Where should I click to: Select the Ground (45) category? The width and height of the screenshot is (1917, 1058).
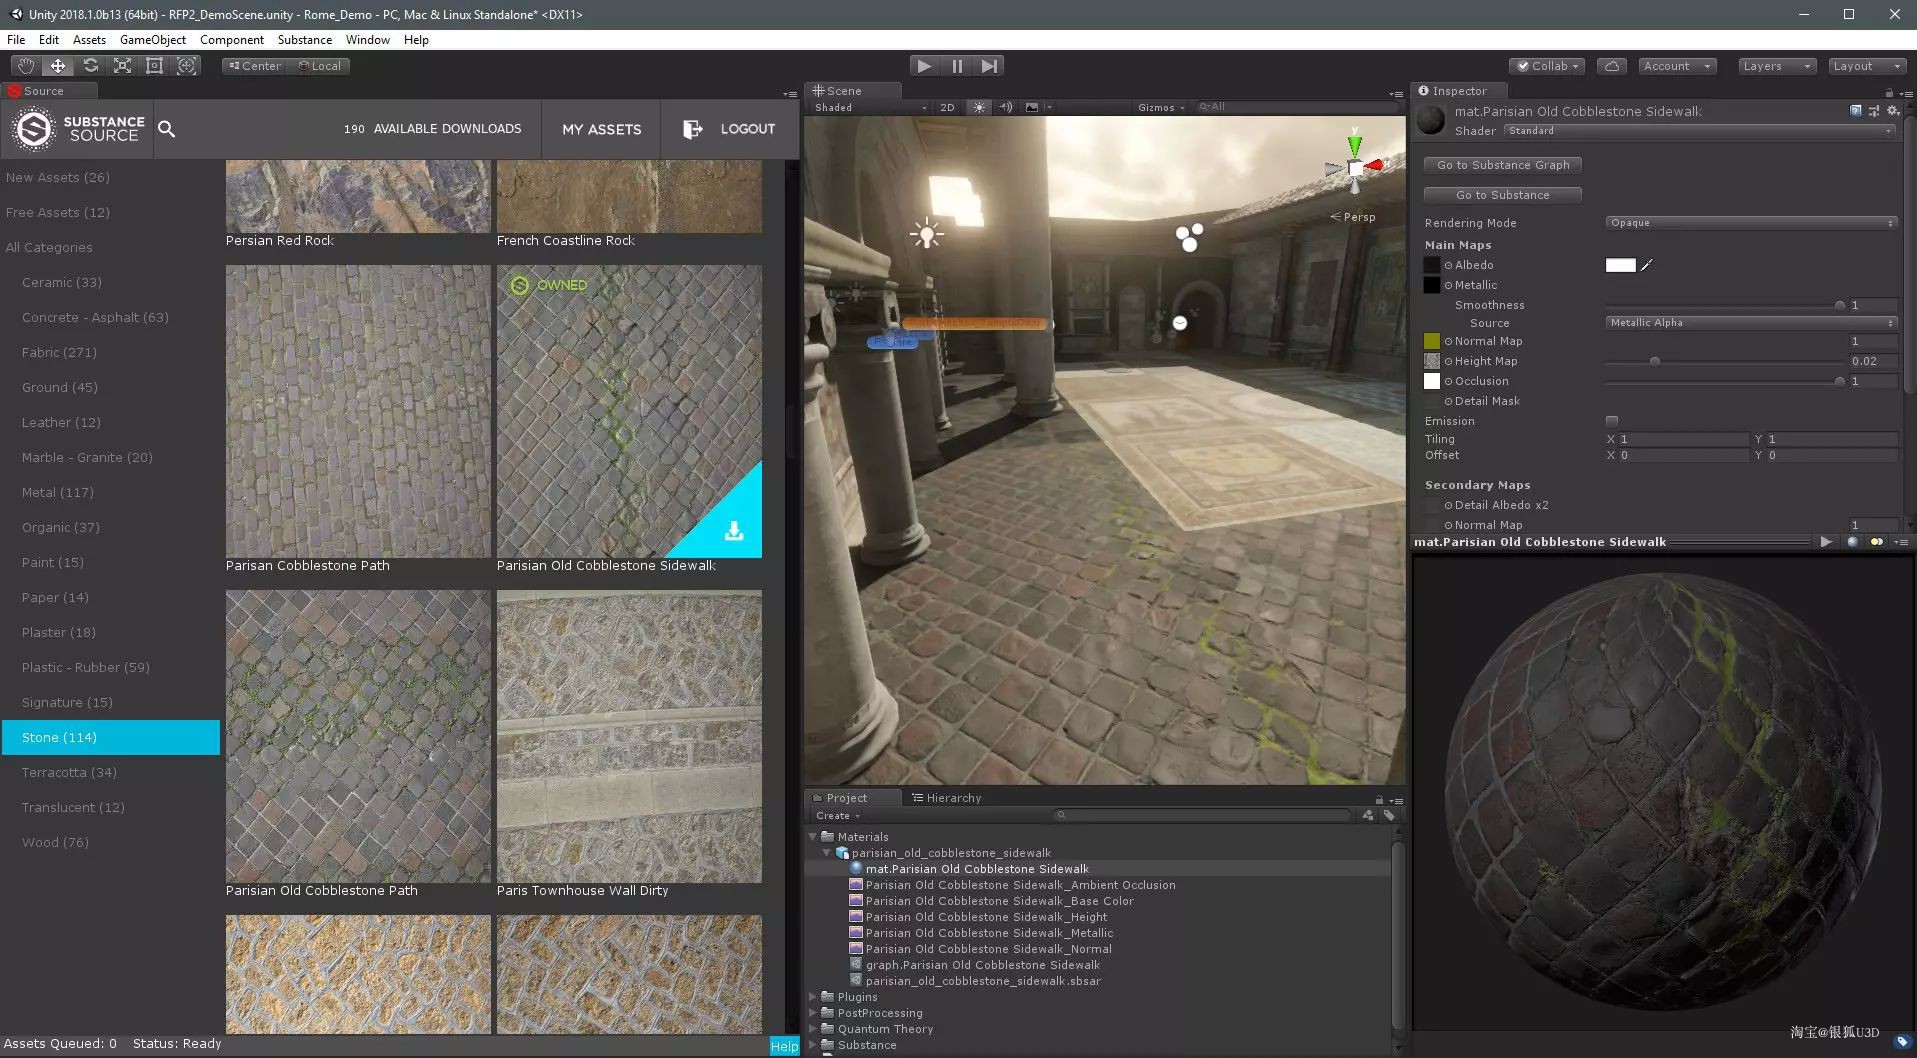tap(60, 387)
